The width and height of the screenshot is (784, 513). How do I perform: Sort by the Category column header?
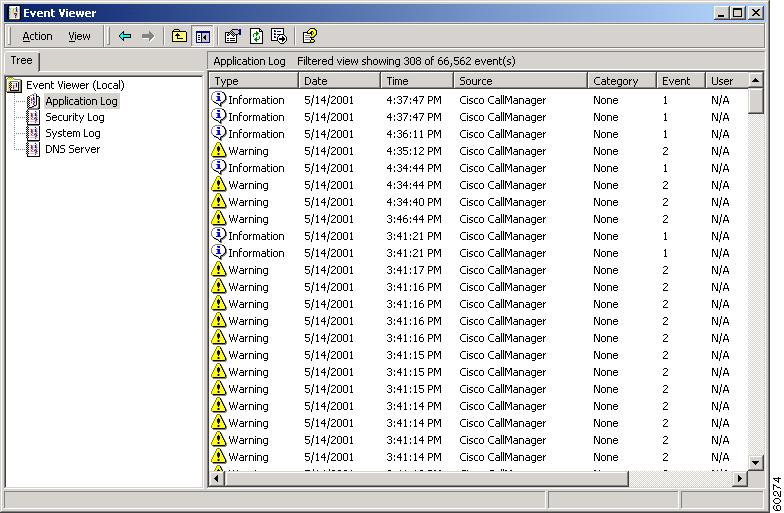click(622, 80)
